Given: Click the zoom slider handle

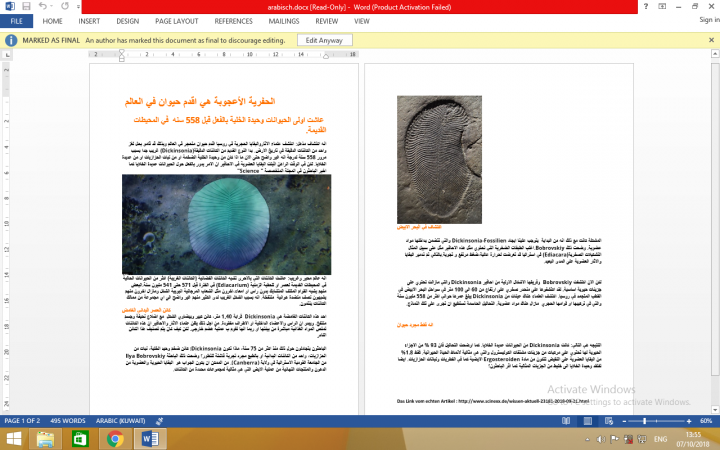Looking at the screenshot, I should click(645, 421).
